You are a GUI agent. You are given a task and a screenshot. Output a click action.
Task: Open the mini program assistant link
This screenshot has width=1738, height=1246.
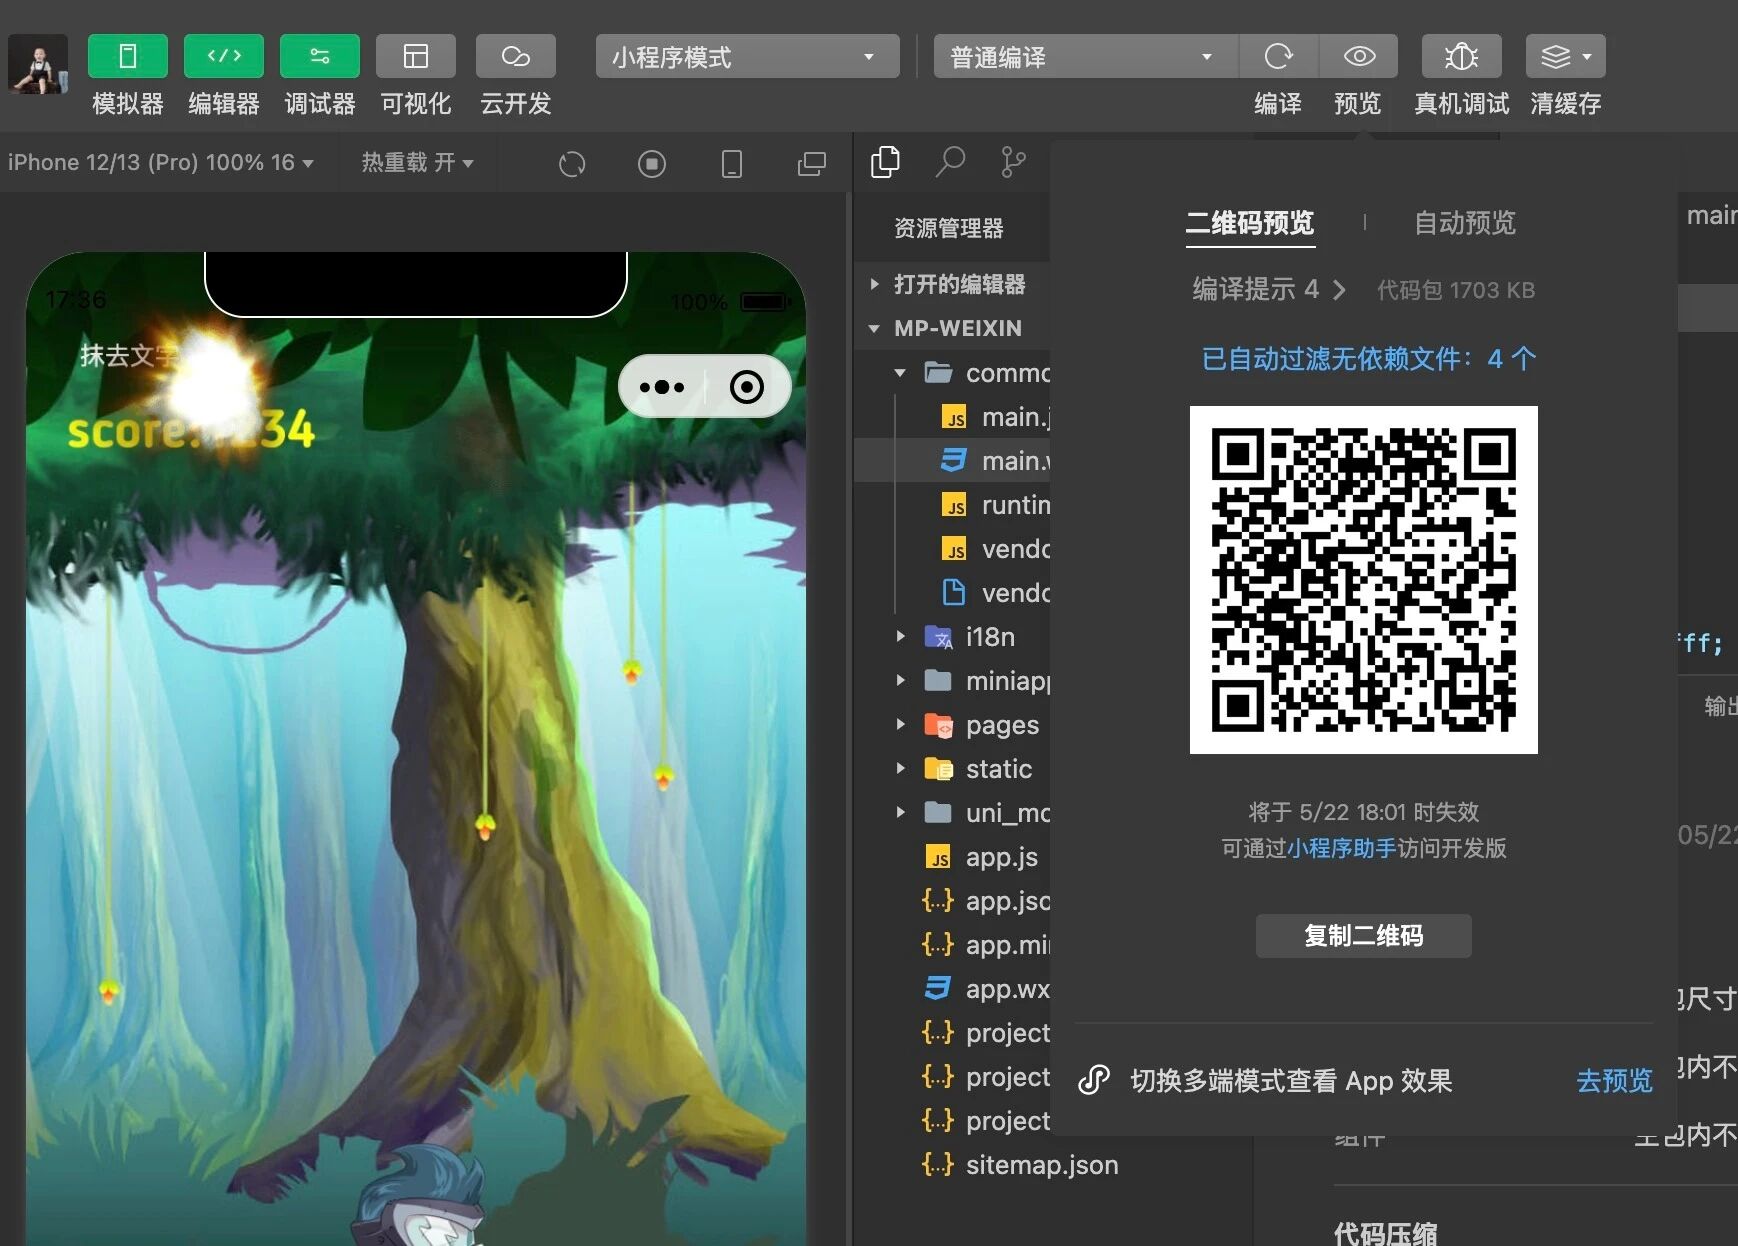pos(1342,848)
